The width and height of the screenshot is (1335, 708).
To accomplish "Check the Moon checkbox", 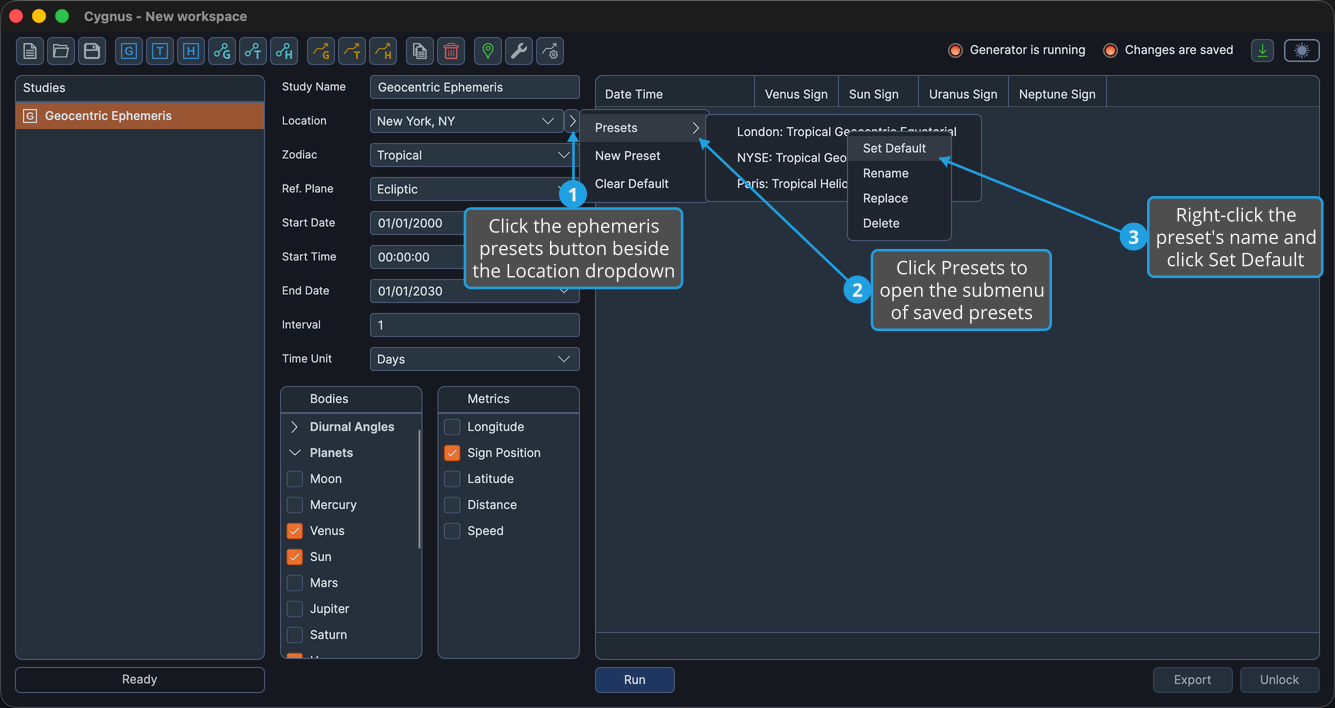I will pyautogui.click(x=295, y=479).
